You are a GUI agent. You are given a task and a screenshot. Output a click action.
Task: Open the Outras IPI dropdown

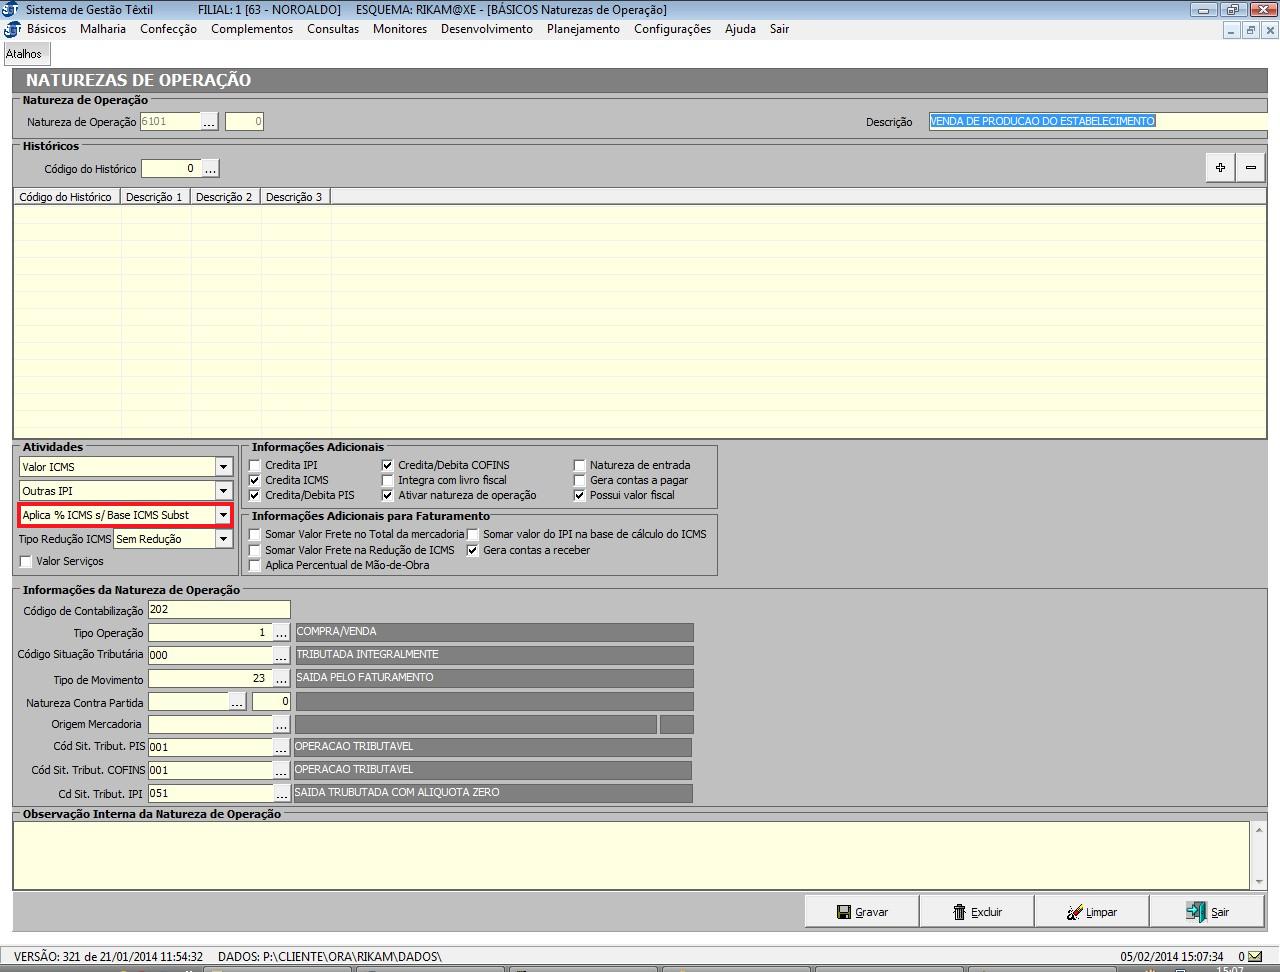223,491
